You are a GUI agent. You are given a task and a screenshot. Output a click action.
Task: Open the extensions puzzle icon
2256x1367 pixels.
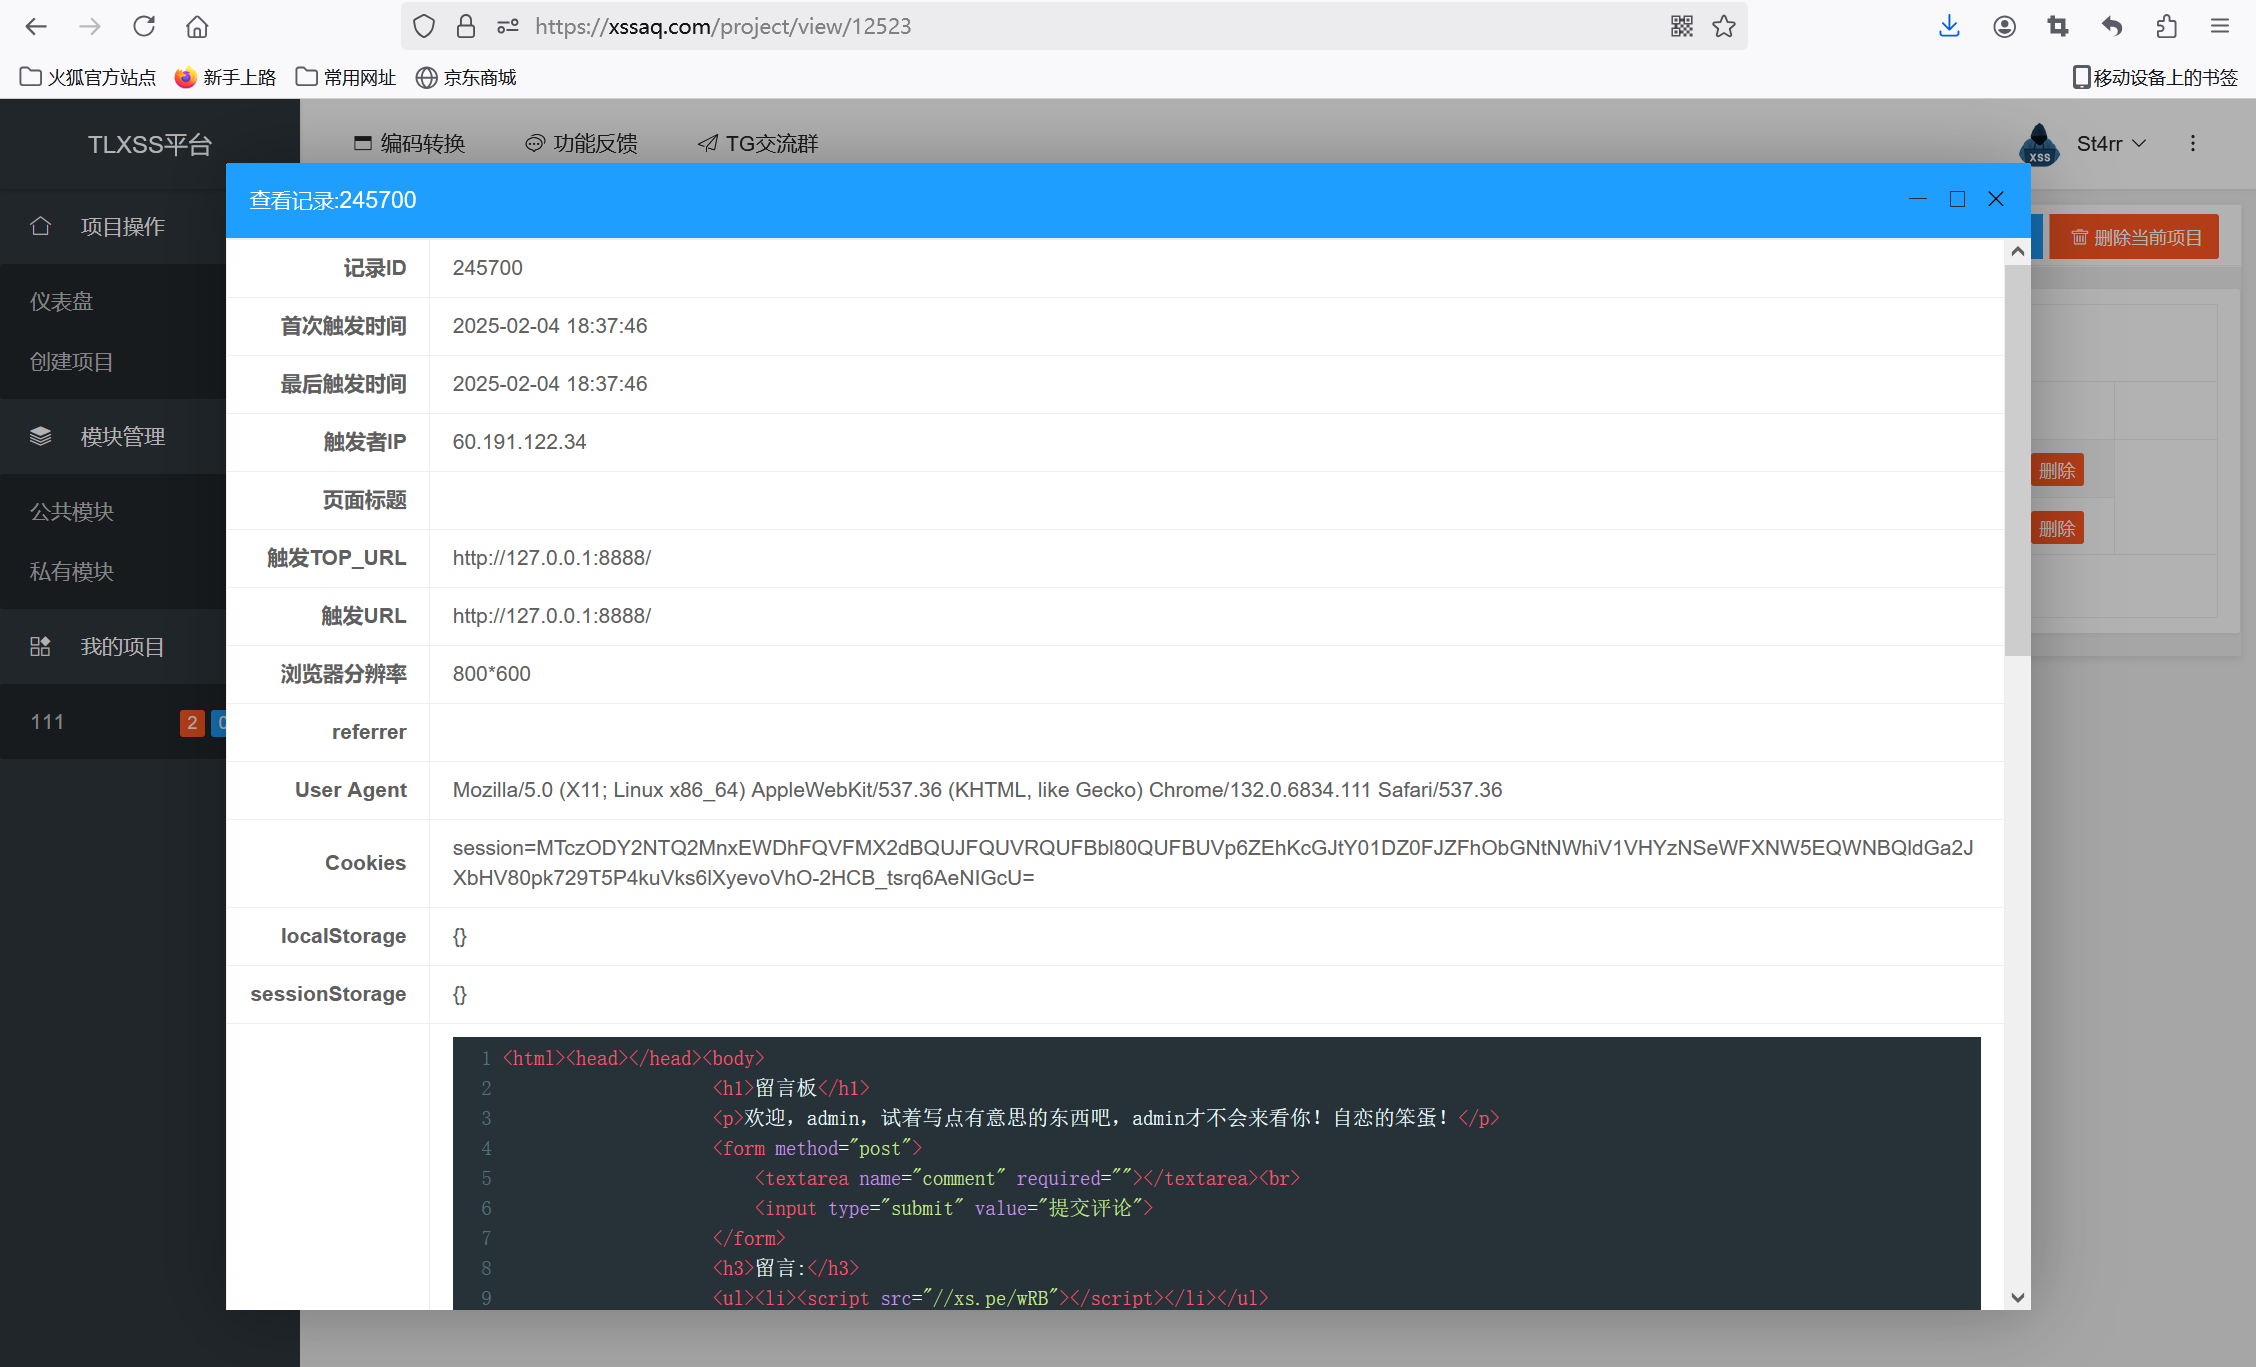(2166, 26)
